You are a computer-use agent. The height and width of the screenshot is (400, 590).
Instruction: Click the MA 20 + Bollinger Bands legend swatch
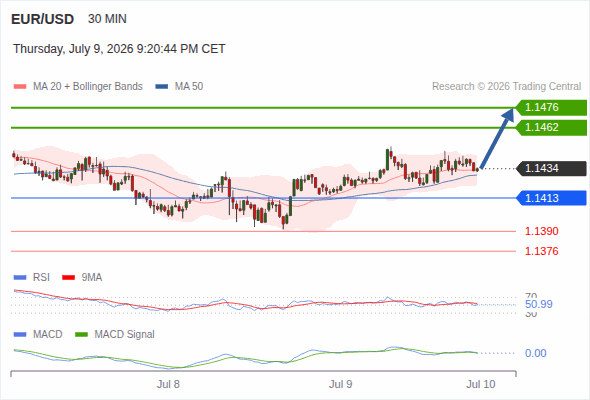click(x=20, y=87)
